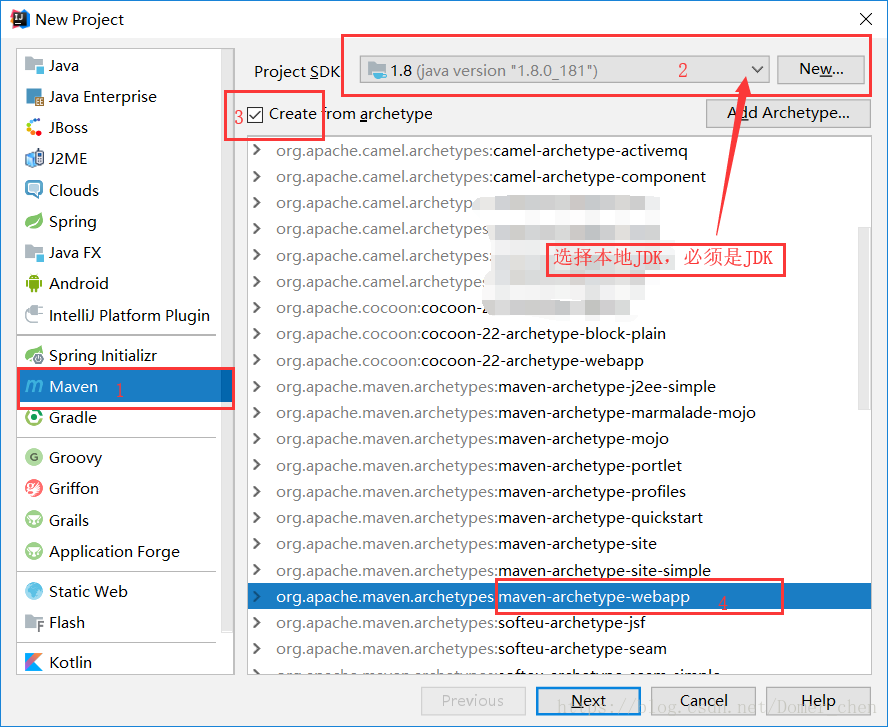Screen dimensions: 888x727
Task: Click the project type list scrollbar
Action: [x=227, y=340]
